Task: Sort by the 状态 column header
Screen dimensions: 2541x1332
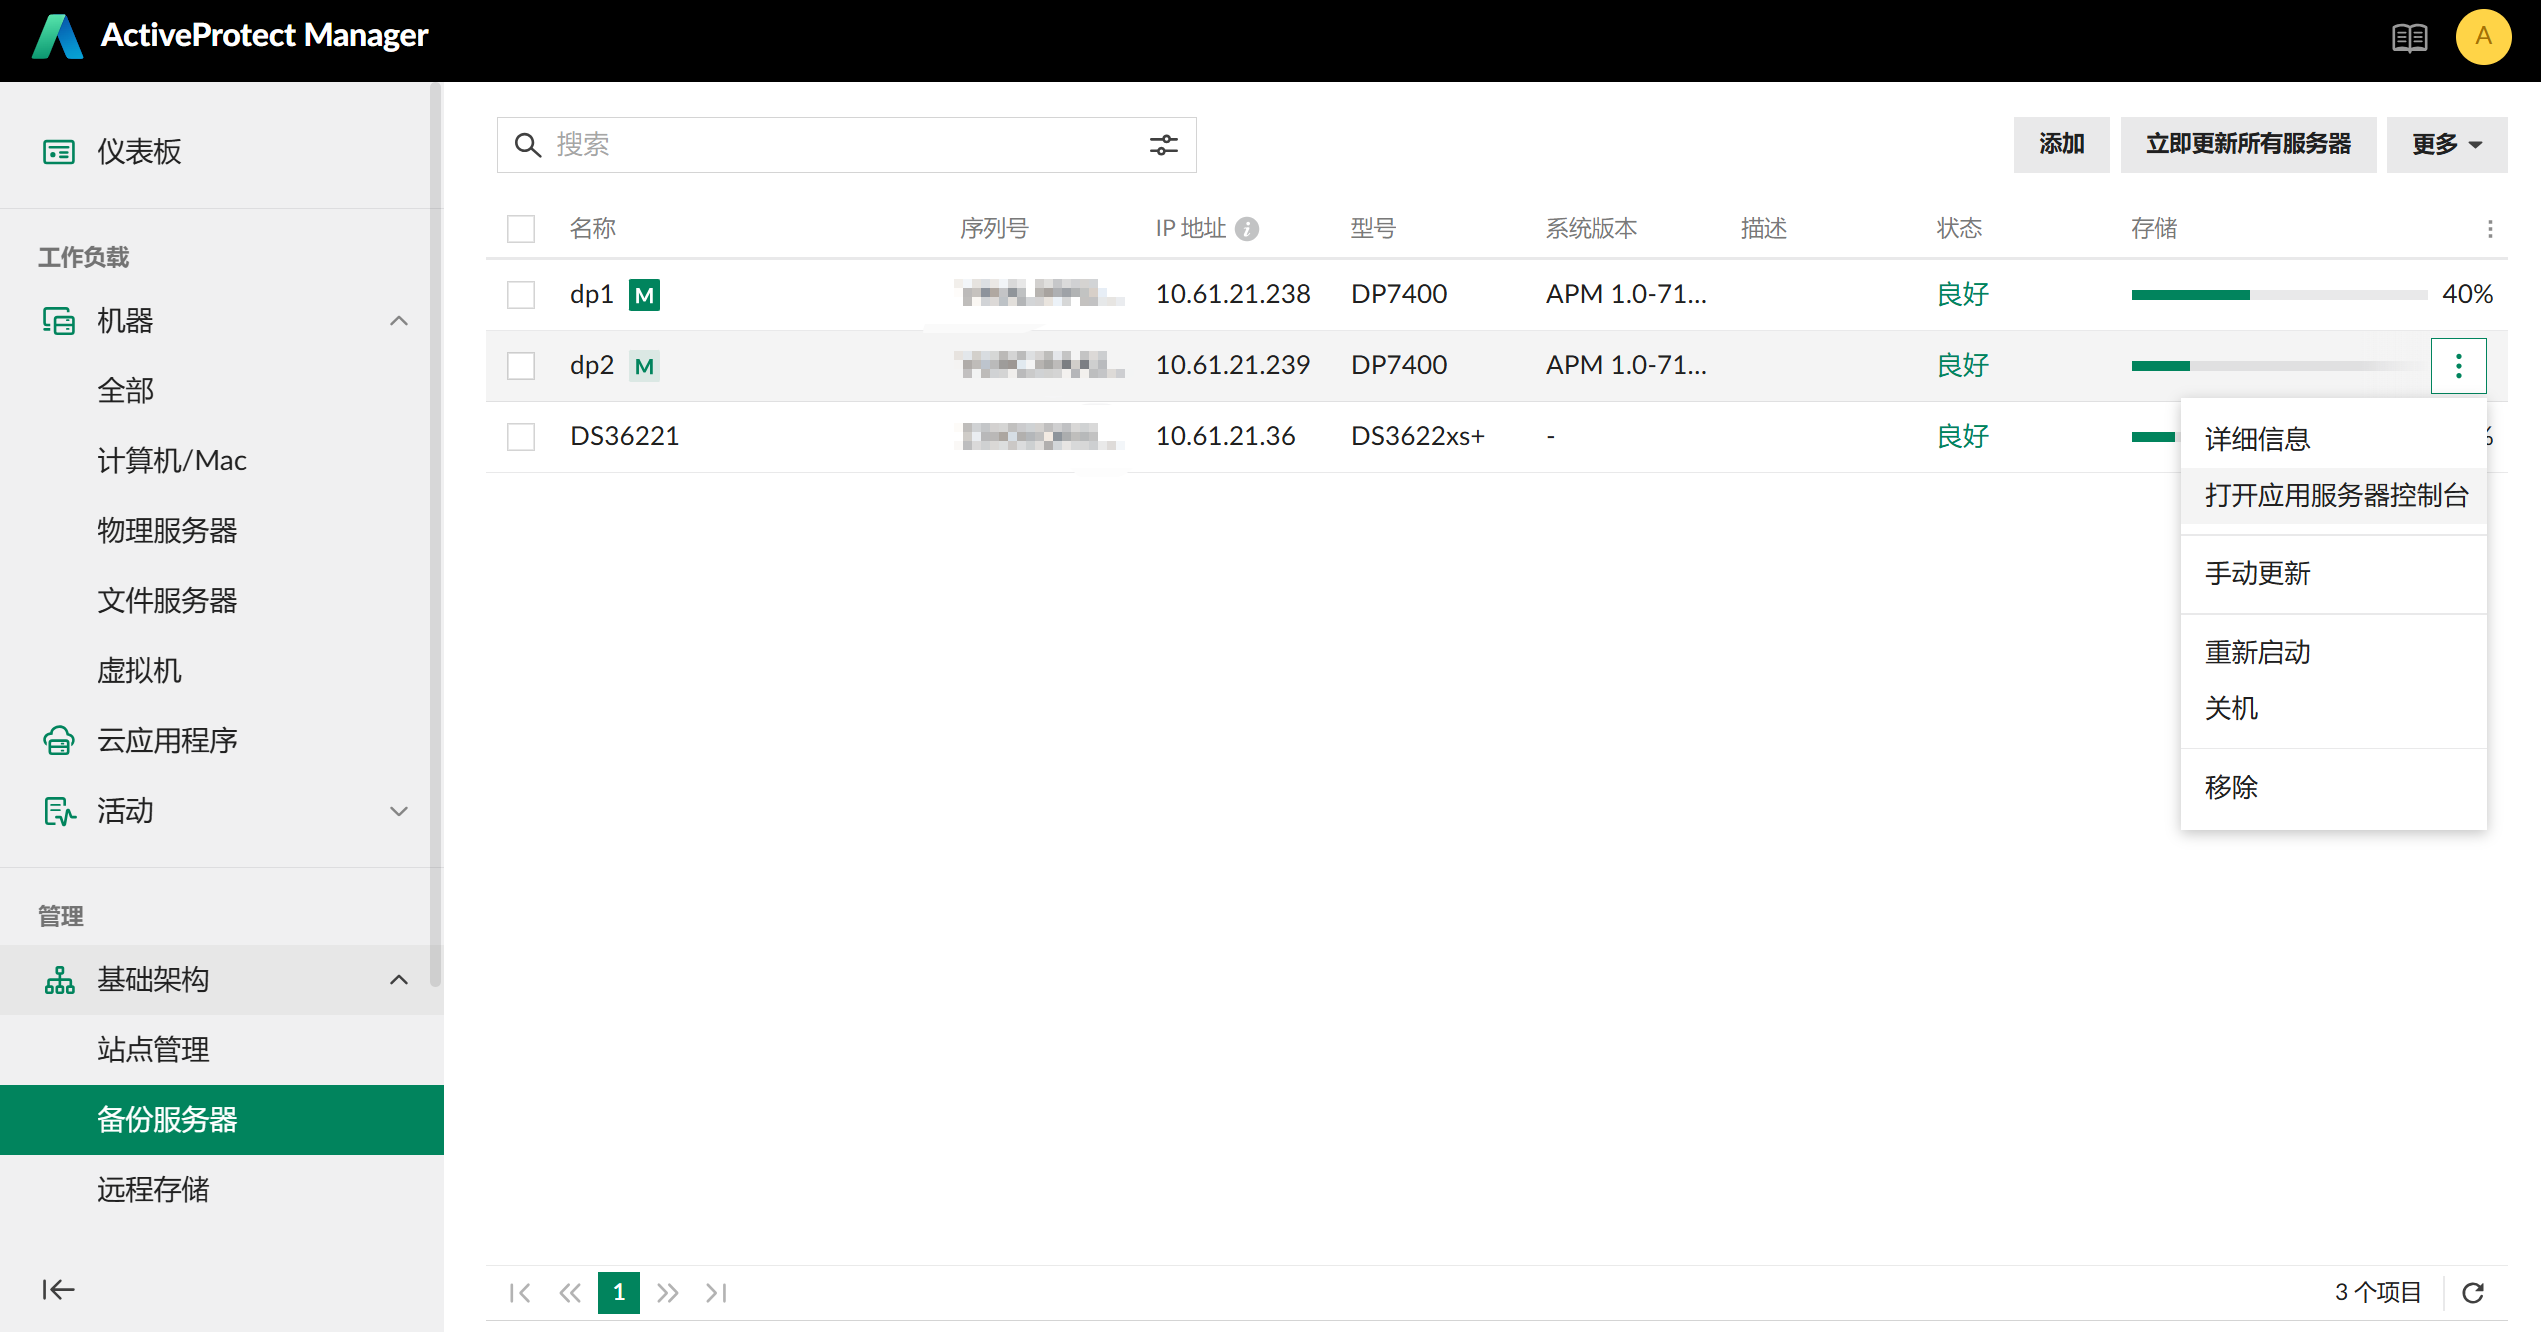Action: [x=1959, y=229]
